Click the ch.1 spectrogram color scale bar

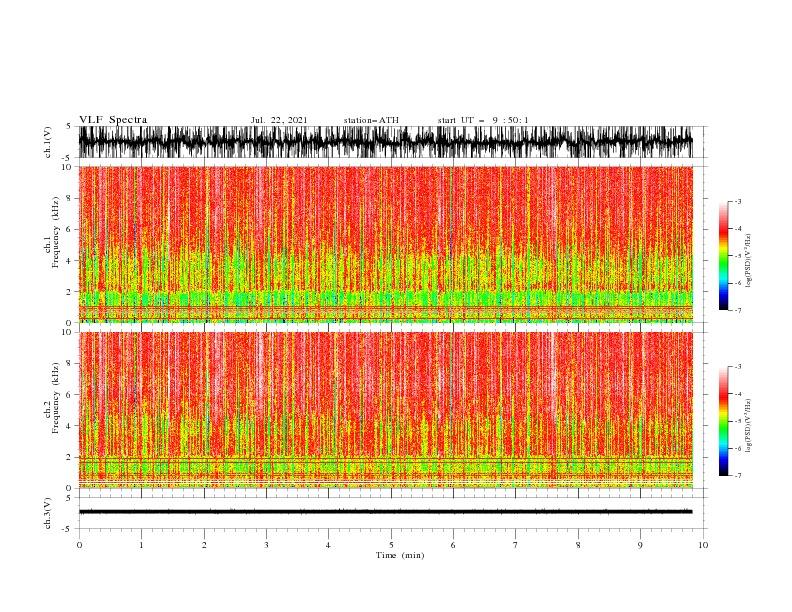(723, 256)
